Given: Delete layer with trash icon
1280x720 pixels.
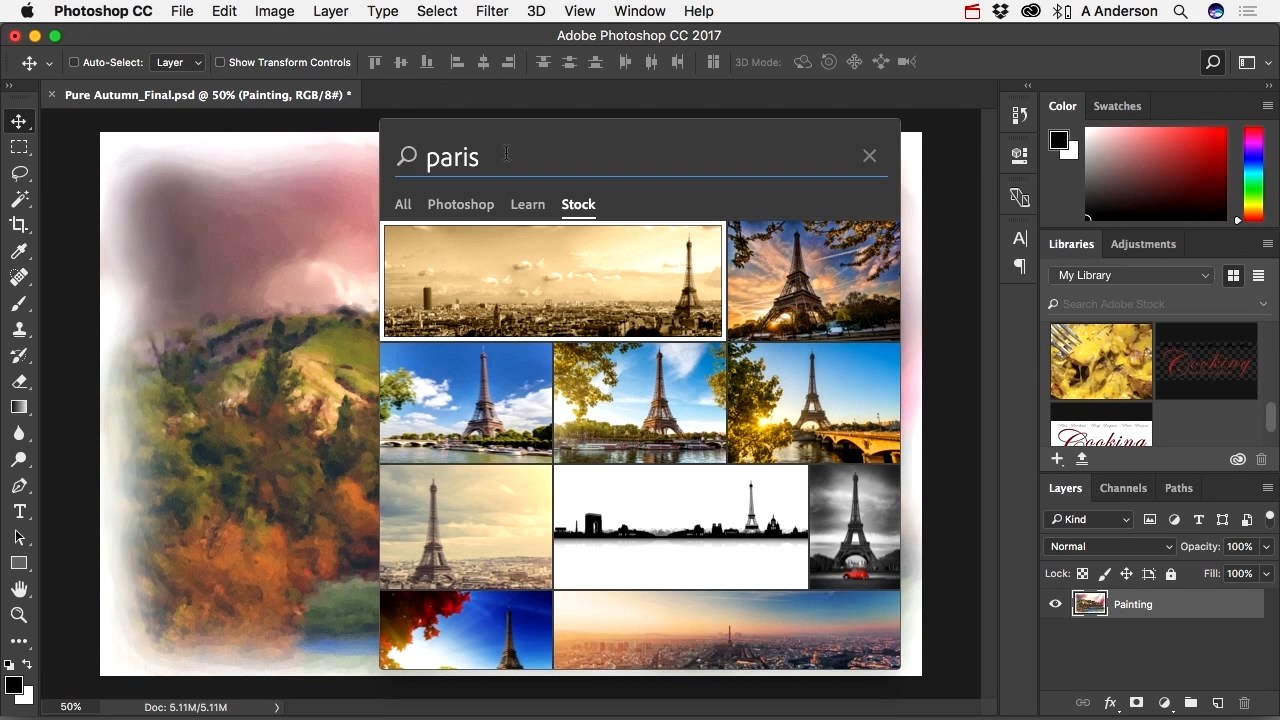Looking at the screenshot, I should pos(1245,703).
